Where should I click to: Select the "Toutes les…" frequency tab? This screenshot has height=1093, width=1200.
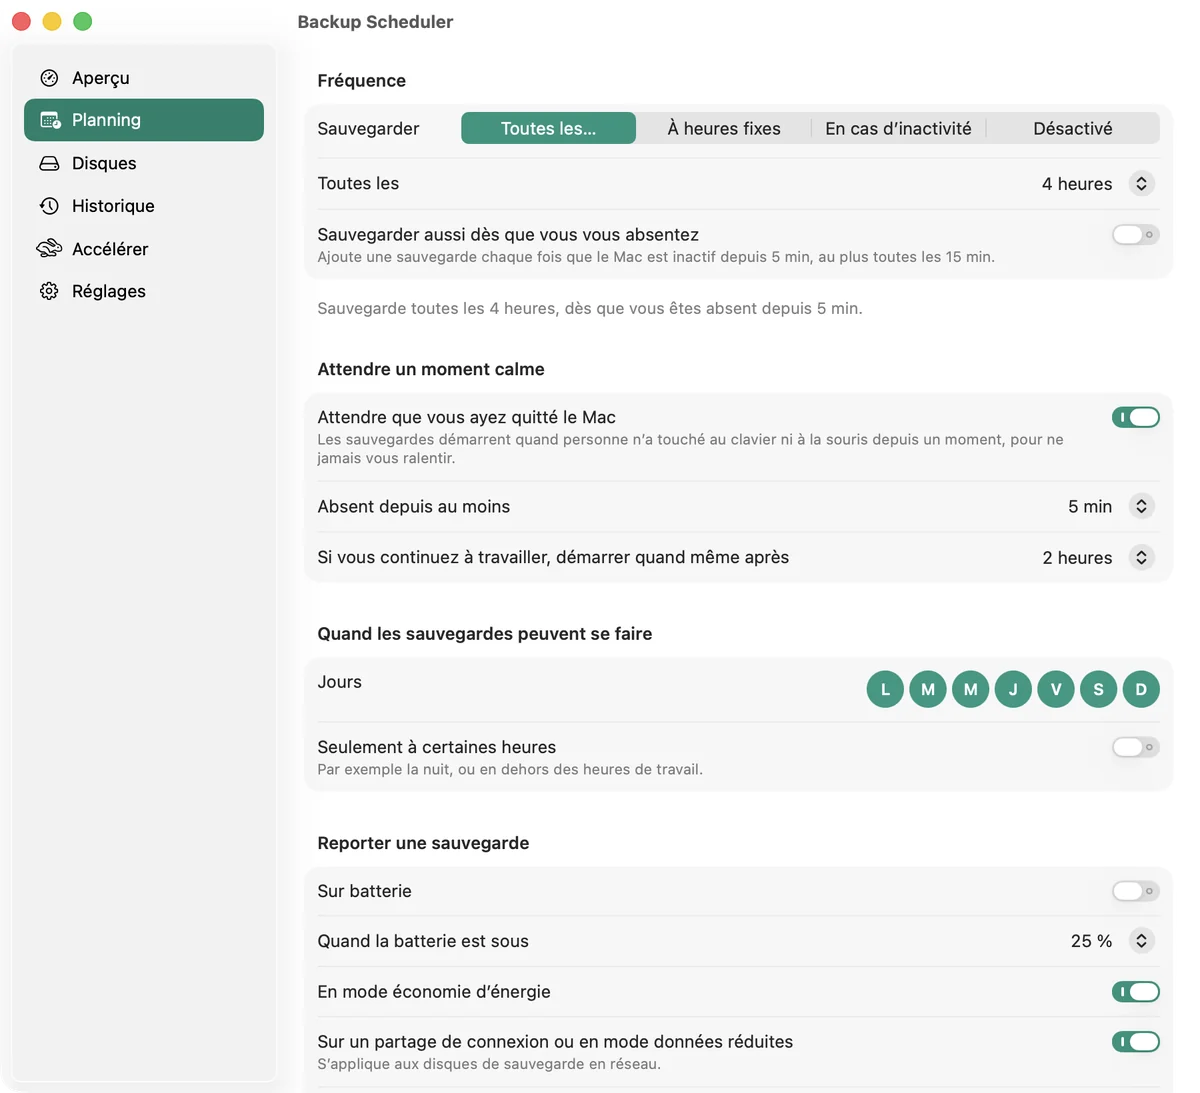(548, 128)
